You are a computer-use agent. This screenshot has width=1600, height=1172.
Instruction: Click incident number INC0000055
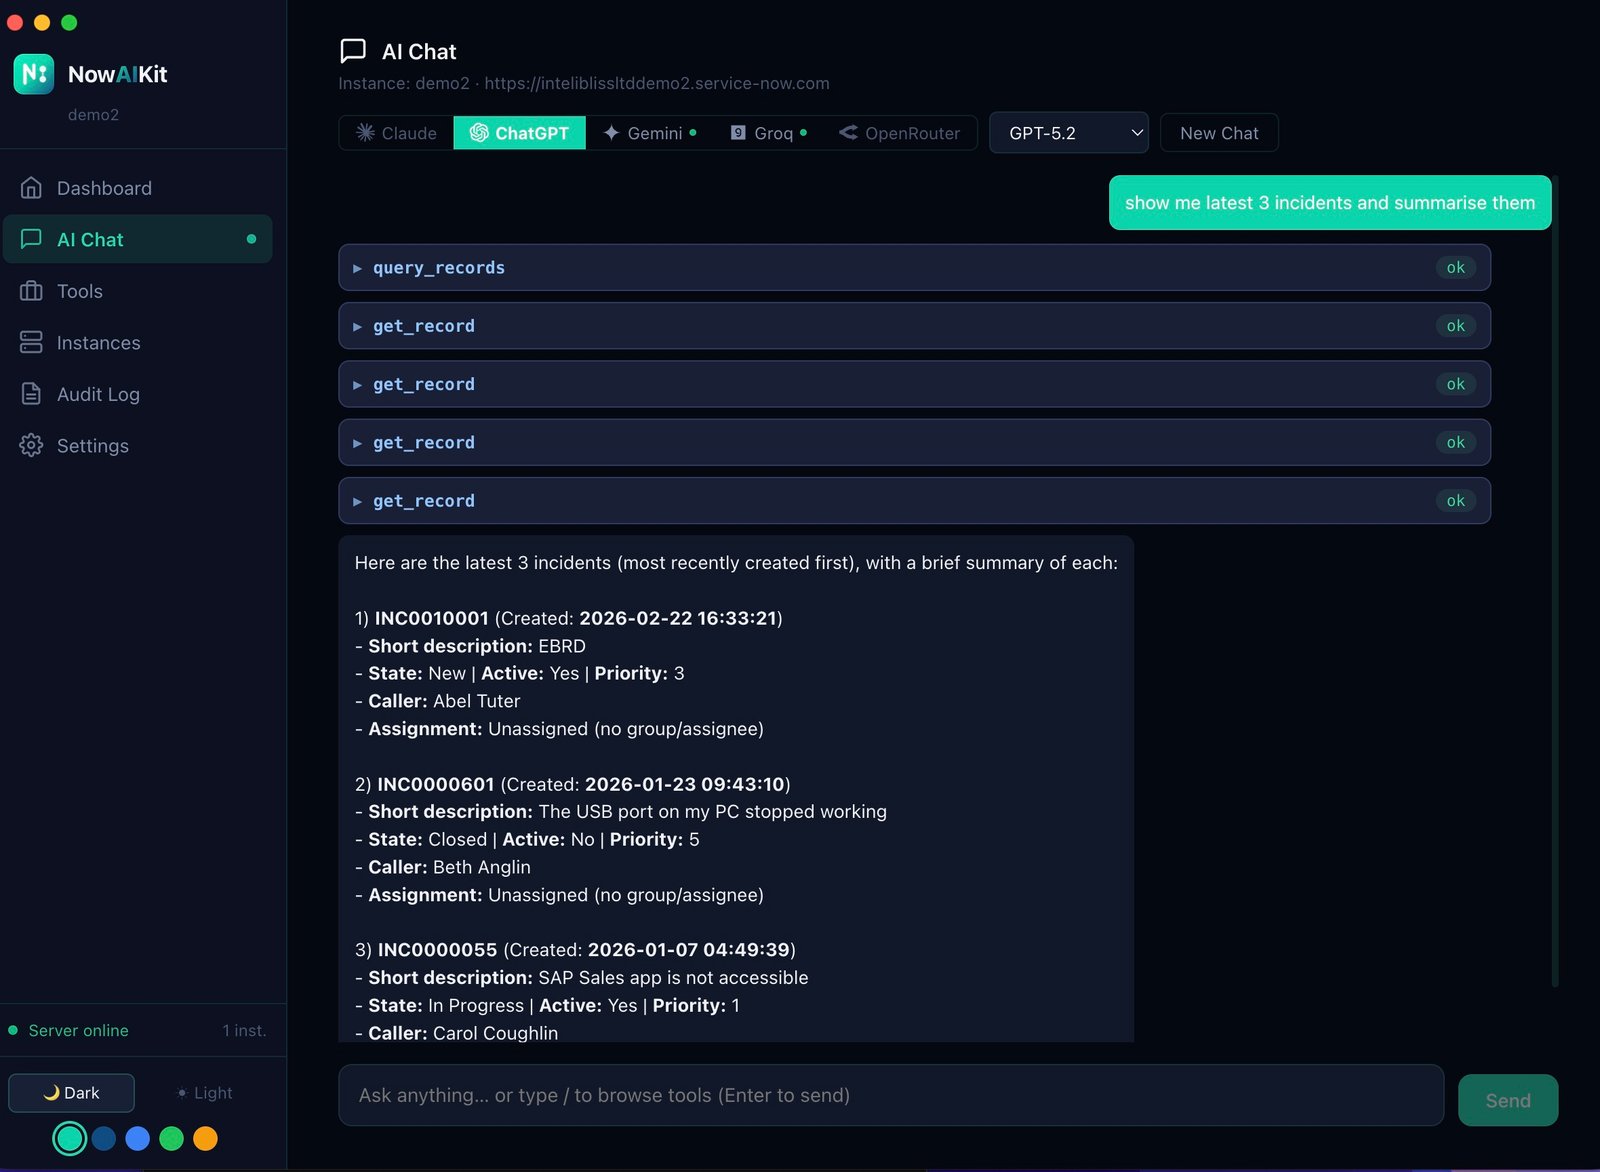click(x=437, y=949)
